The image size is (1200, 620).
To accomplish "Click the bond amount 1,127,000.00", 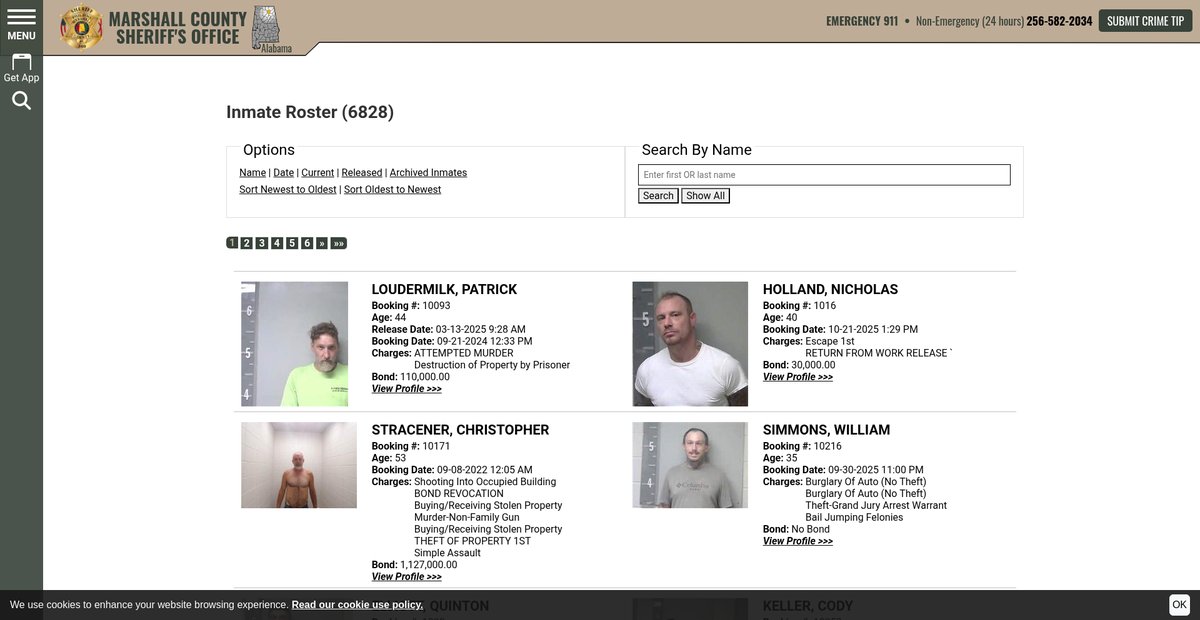I will 429,565.
